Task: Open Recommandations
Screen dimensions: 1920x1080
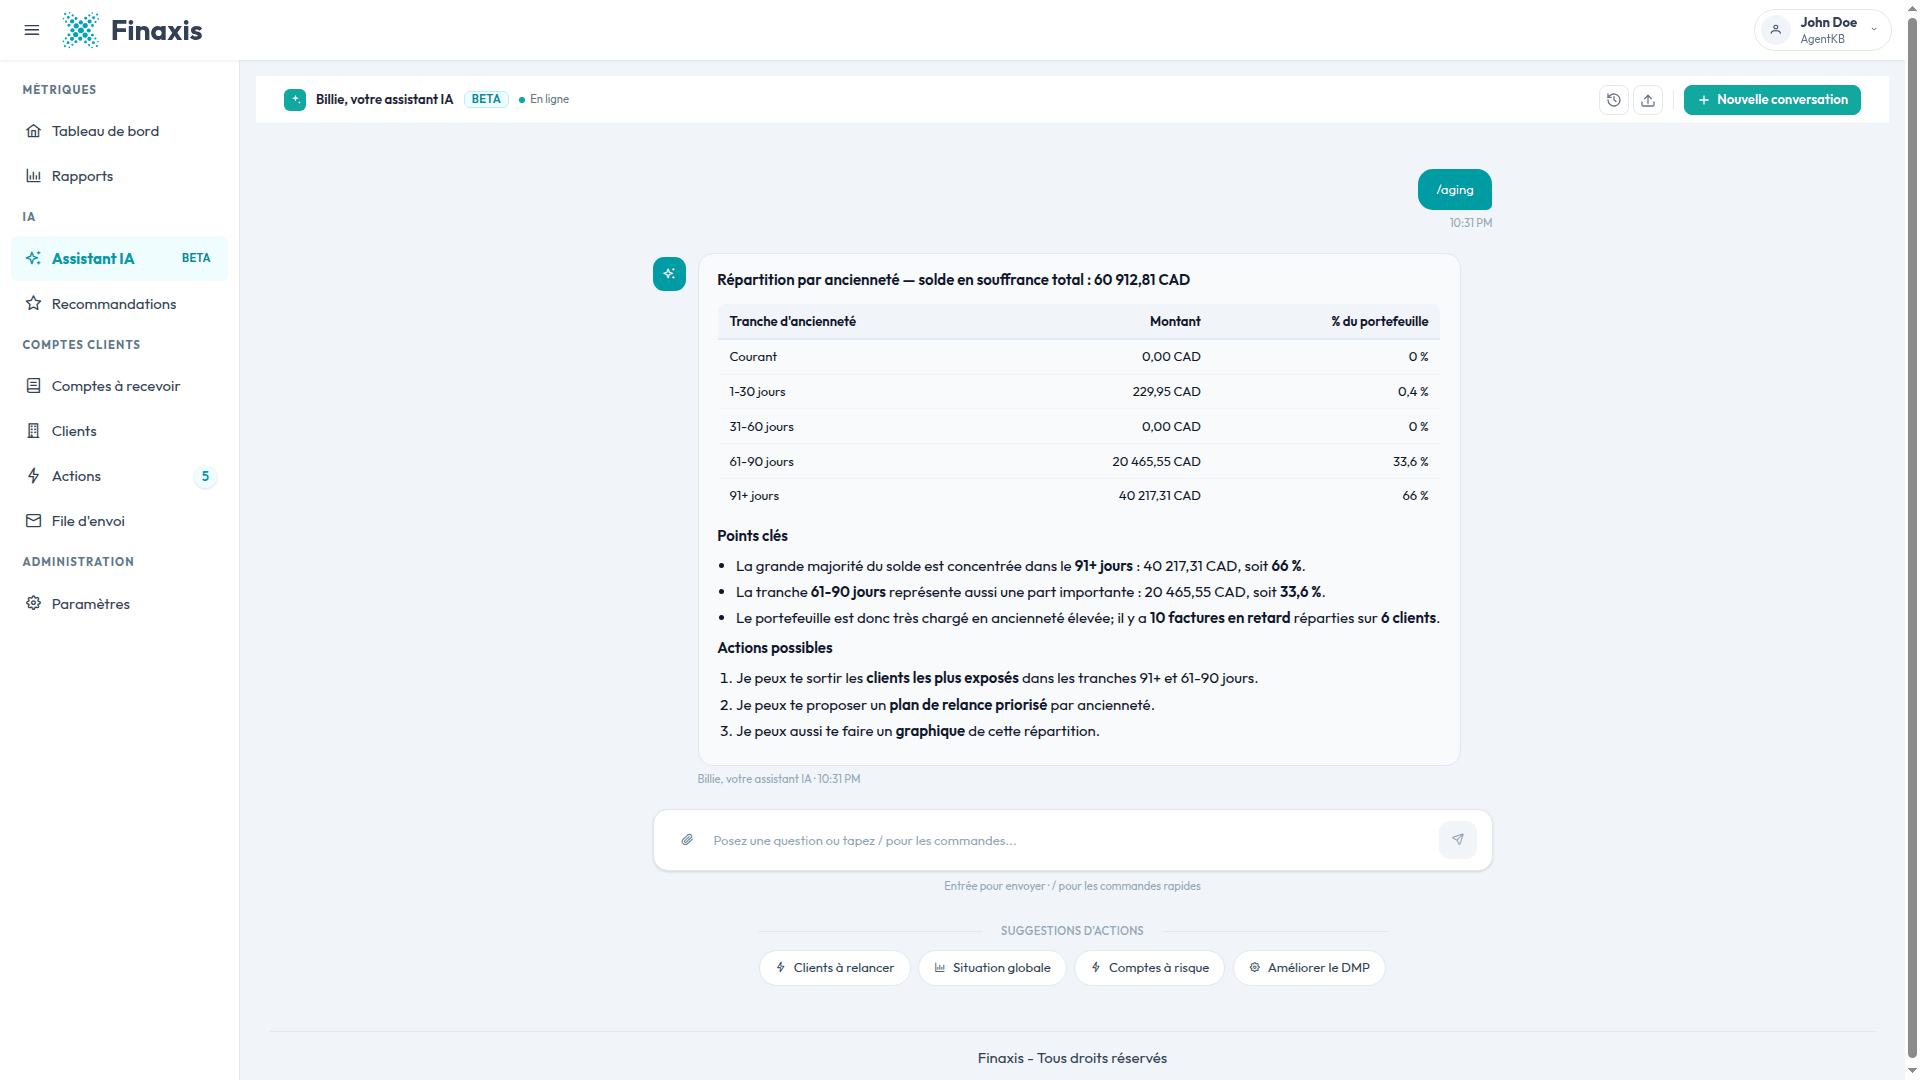Action: coord(119,304)
